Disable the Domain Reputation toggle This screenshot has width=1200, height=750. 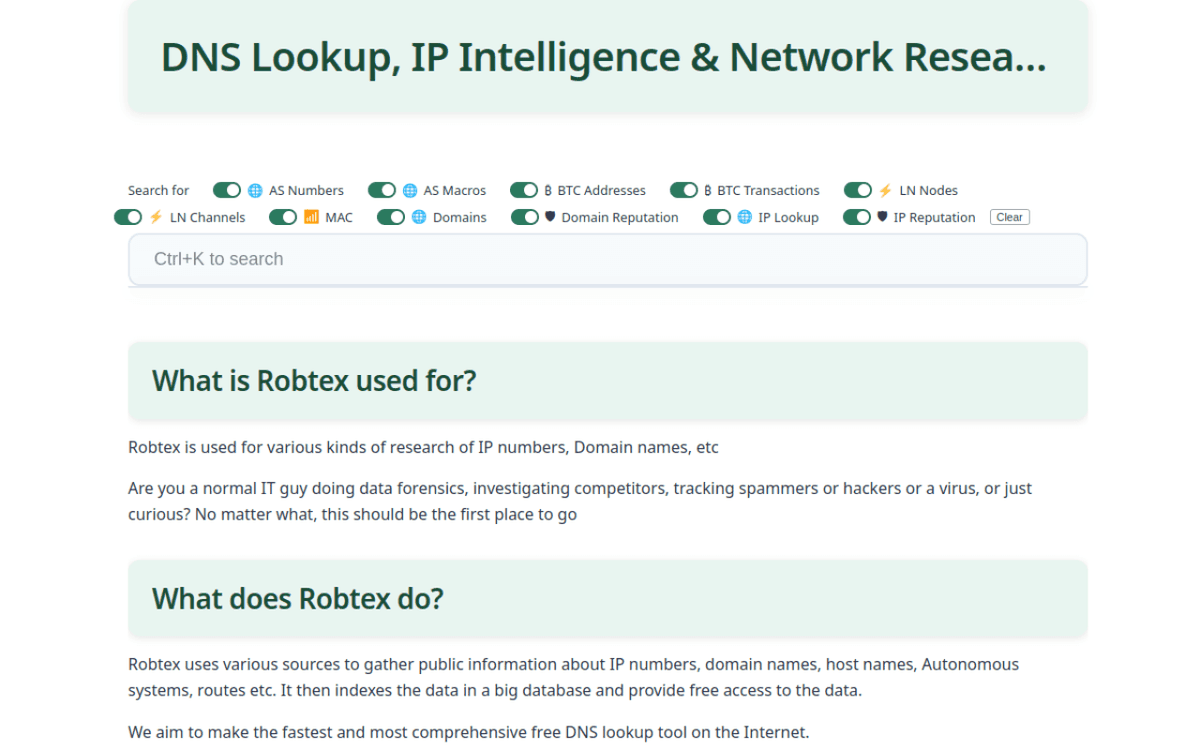(525, 217)
